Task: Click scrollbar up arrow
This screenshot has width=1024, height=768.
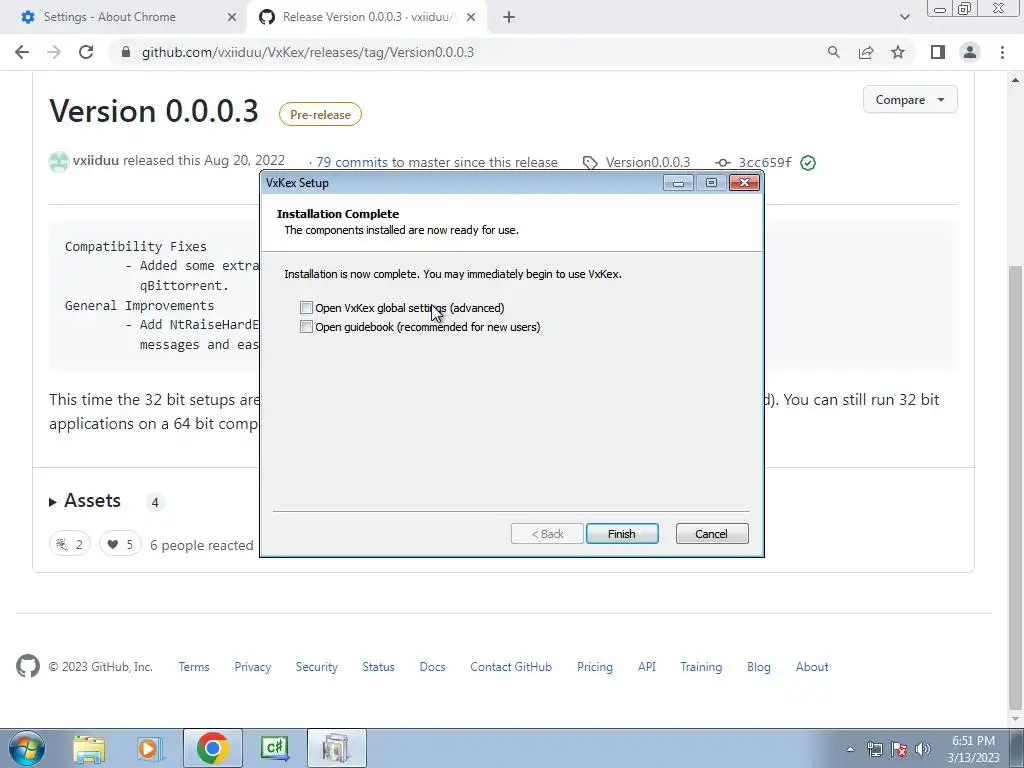Action: point(1015,80)
